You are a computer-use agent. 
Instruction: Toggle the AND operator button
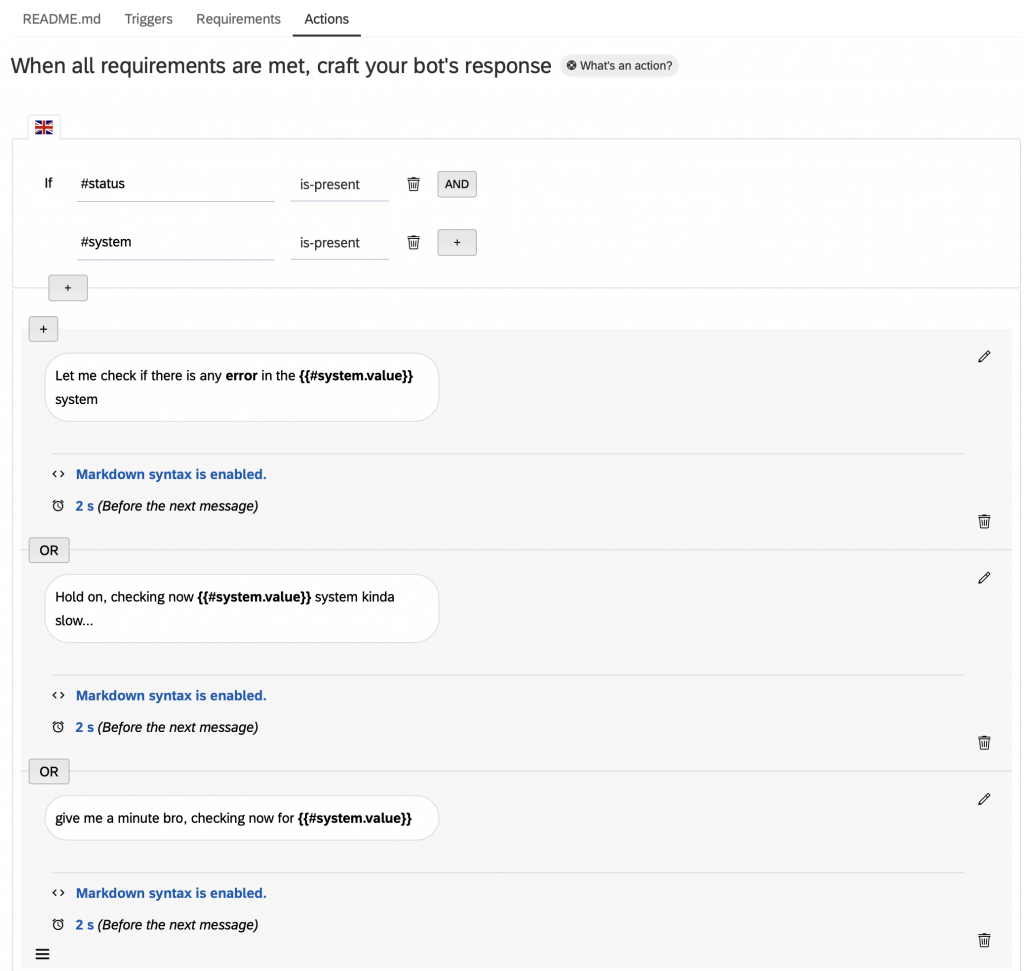point(457,184)
